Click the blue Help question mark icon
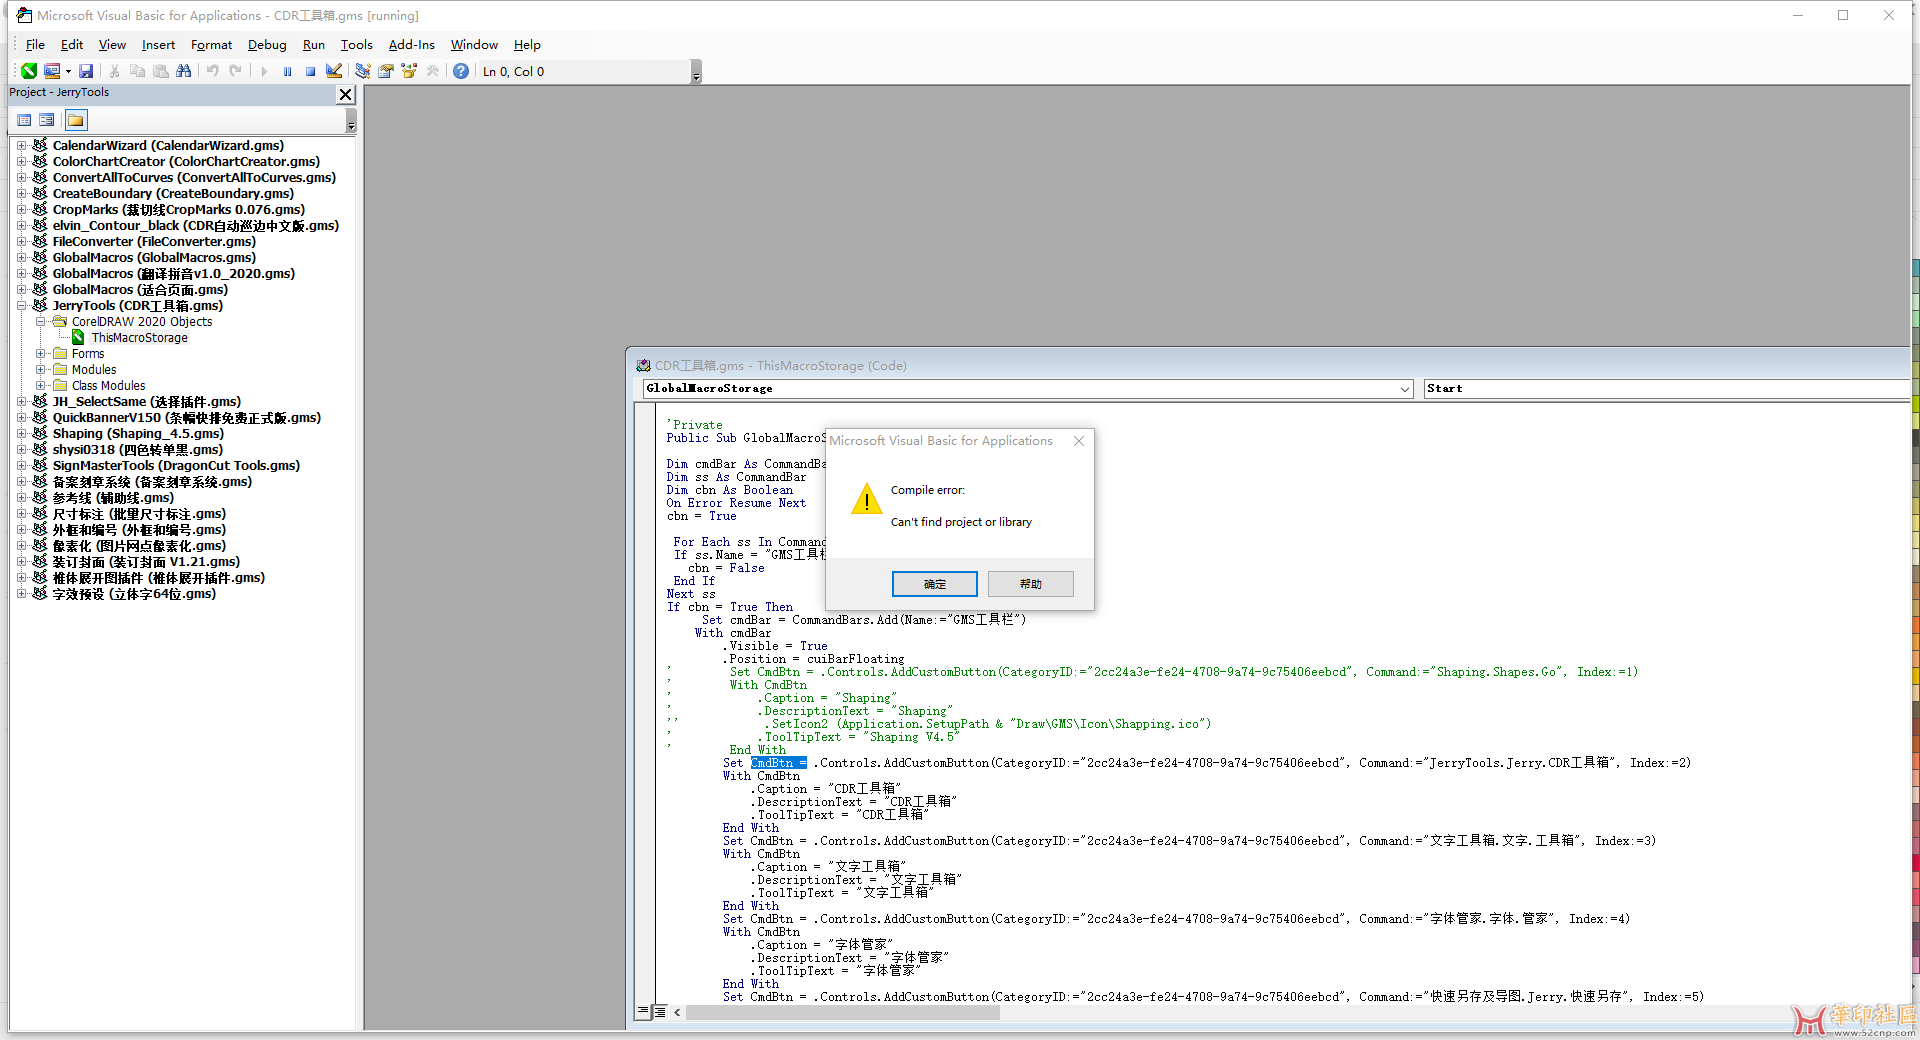 point(461,71)
